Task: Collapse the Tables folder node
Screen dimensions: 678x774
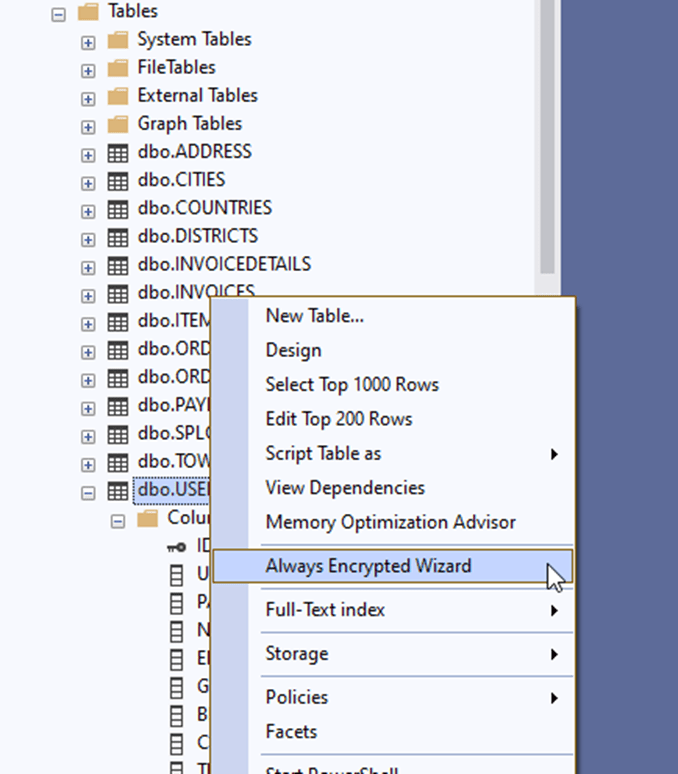Action: [59, 12]
